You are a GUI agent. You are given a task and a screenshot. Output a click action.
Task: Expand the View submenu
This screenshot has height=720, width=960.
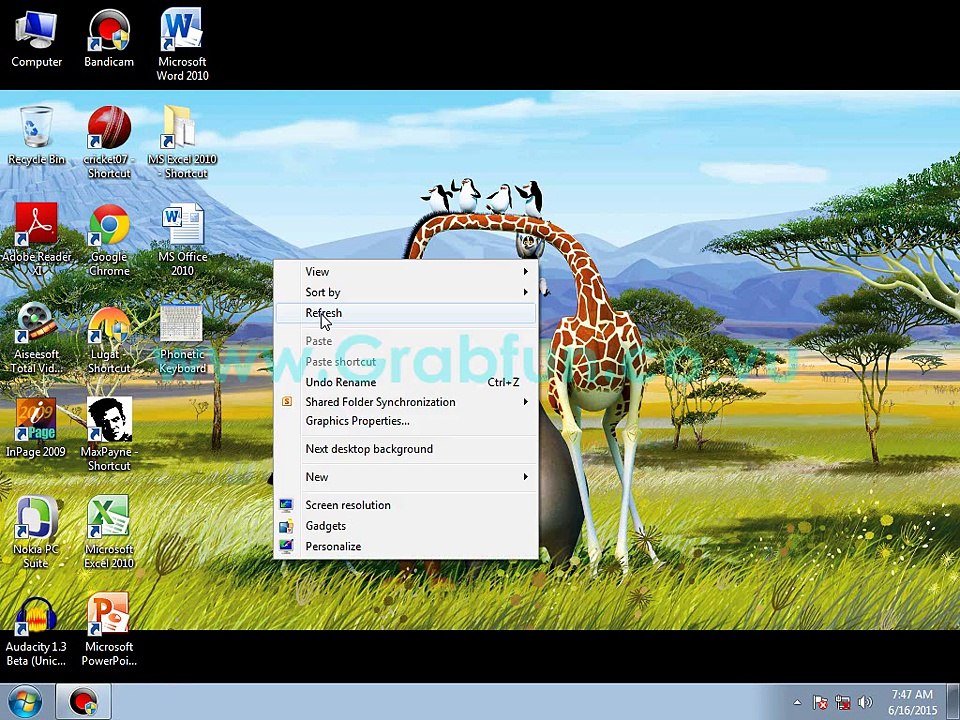click(406, 271)
